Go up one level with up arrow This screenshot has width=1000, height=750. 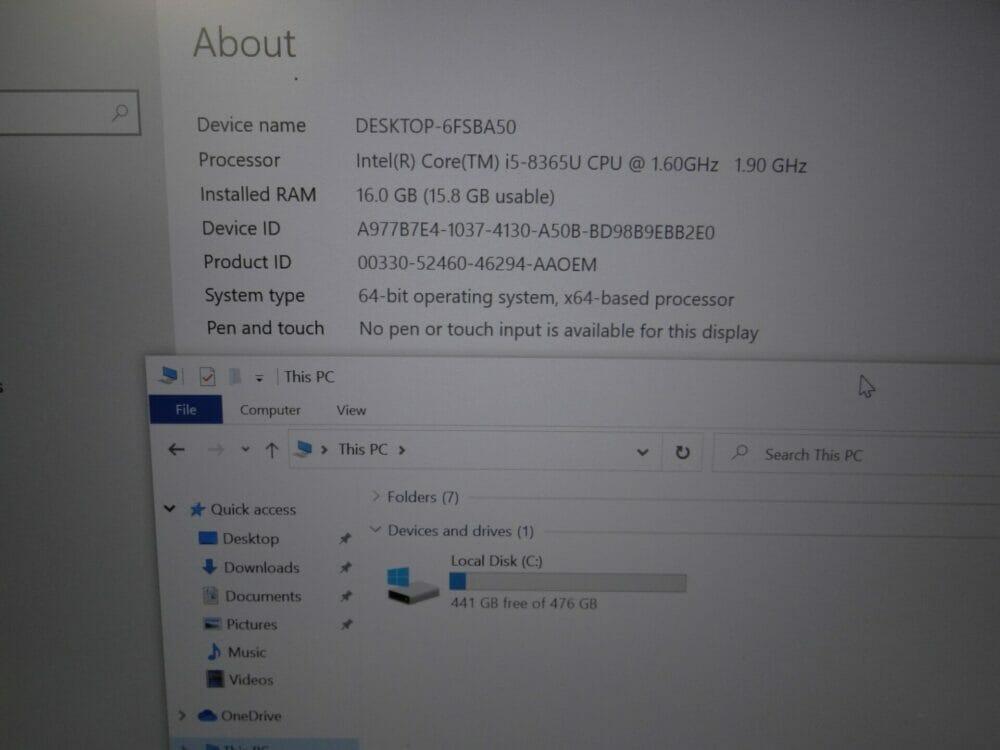coord(272,451)
